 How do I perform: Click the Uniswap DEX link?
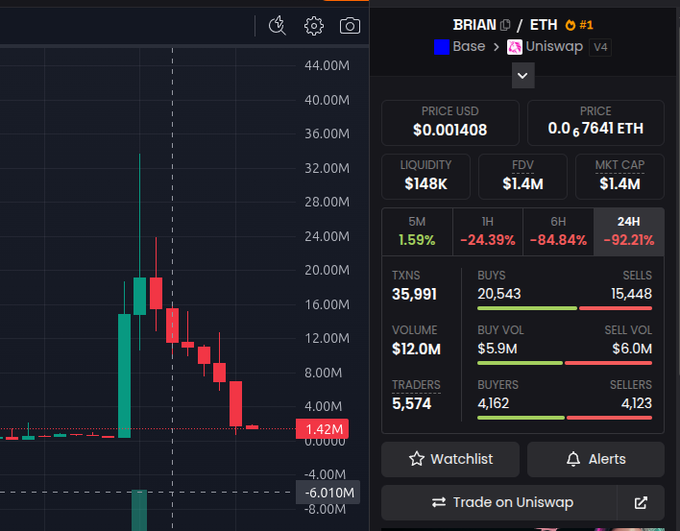(x=545, y=46)
